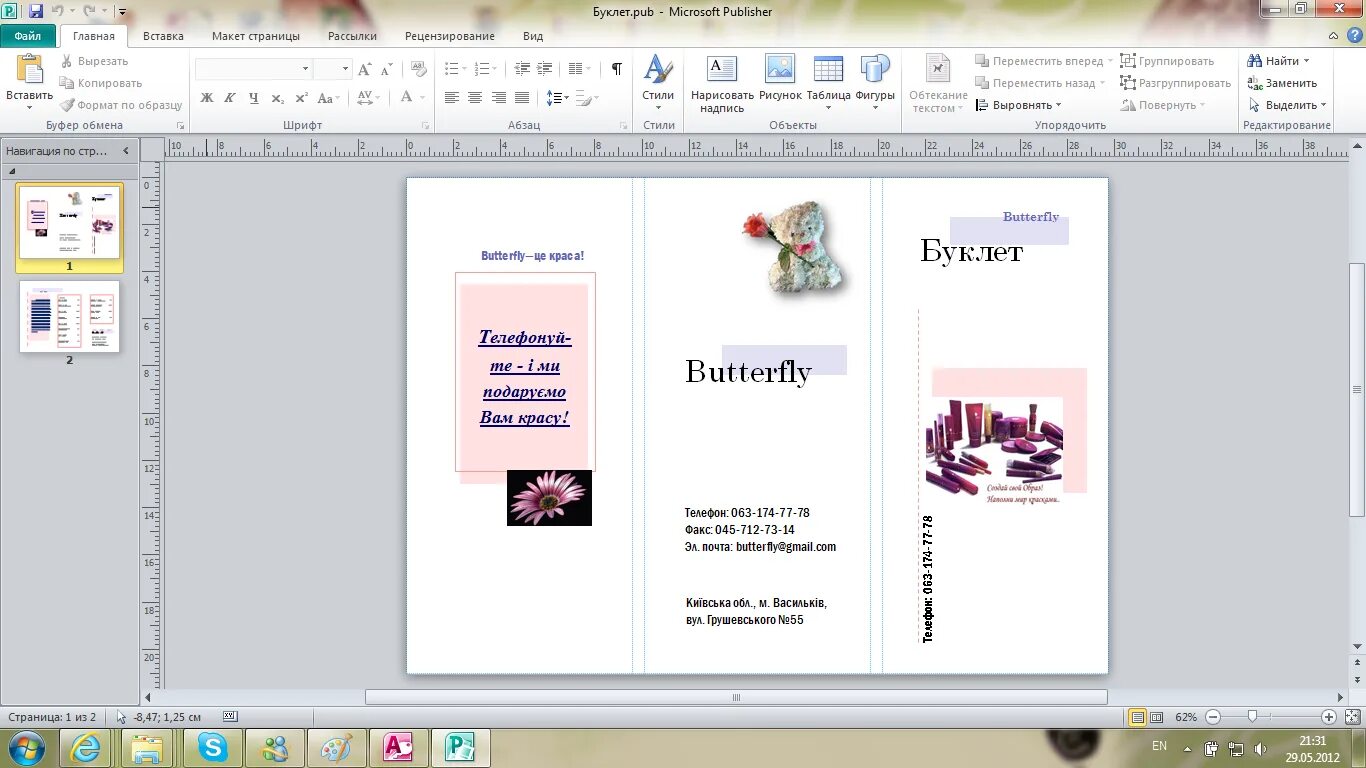Click 'Телефонуйте' underlined text on page
This screenshot has width=1366, height=768.
(525, 350)
